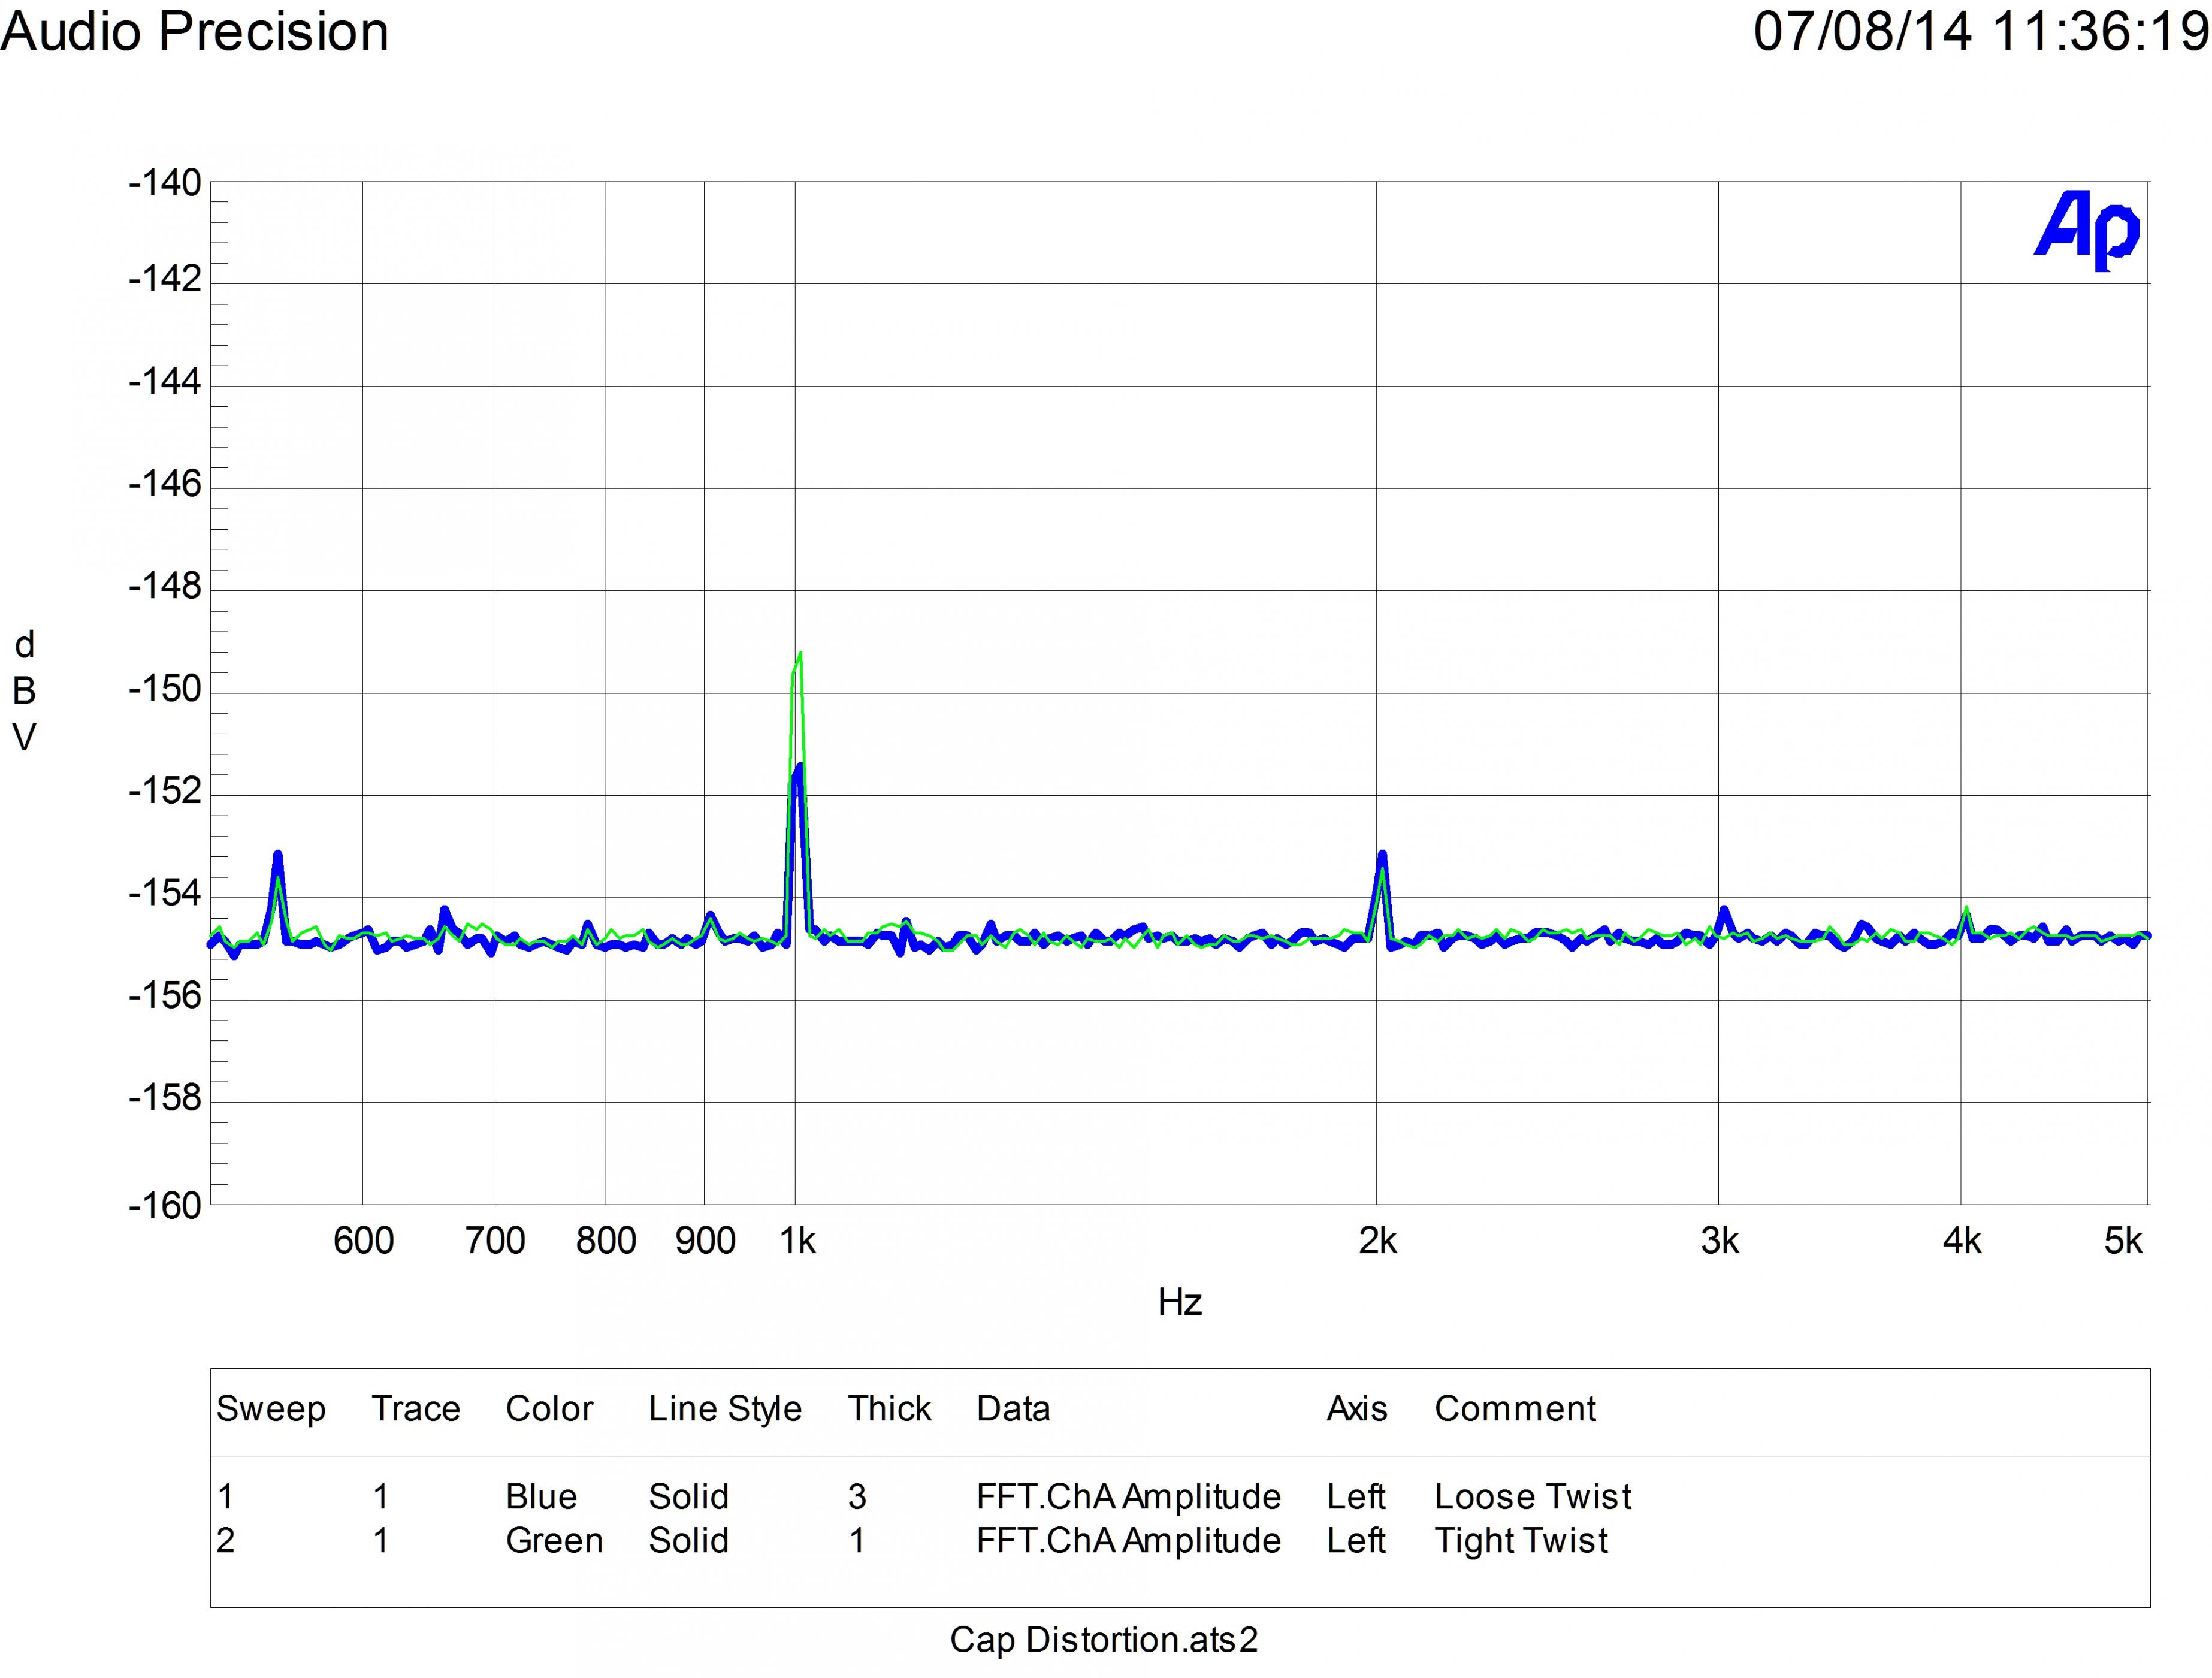2212x1678 pixels.
Task: Click the 'Comment' column header
Action: coord(1515,1408)
